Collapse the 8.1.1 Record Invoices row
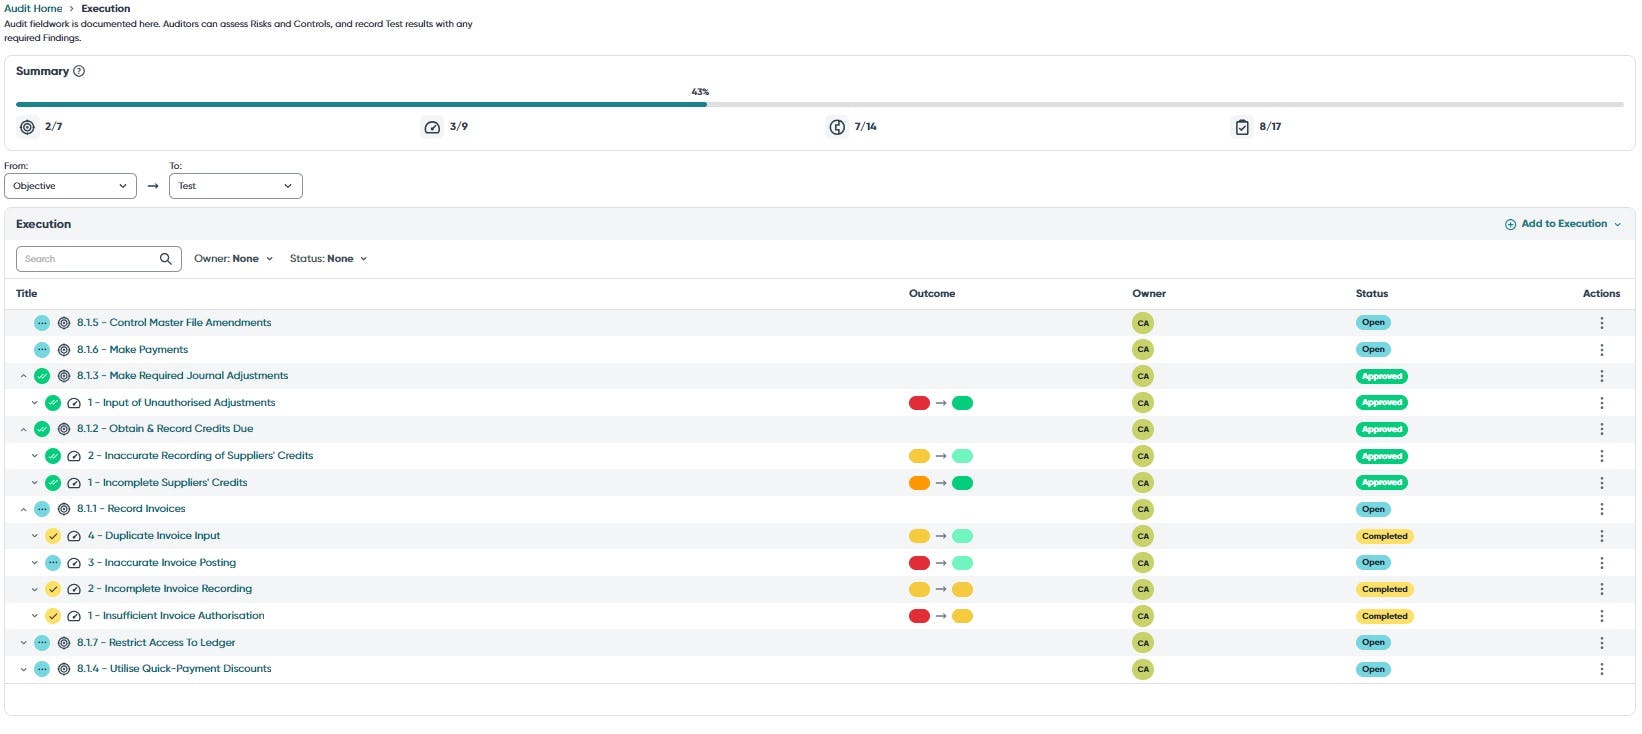The image size is (1642, 734). point(24,510)
